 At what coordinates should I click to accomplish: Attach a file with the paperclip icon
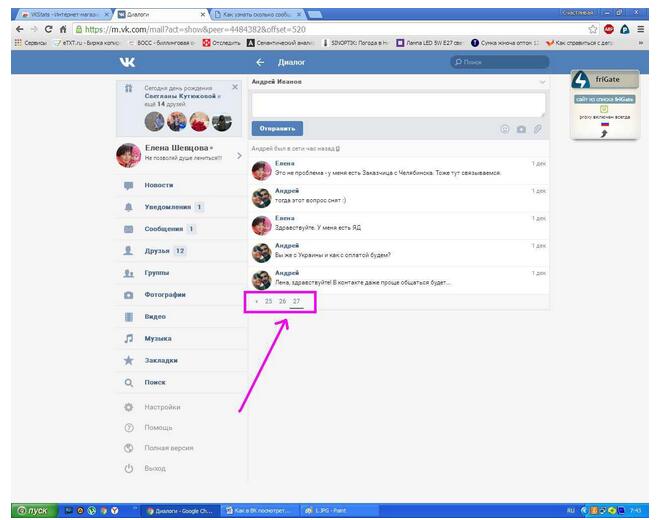(537, 128)
